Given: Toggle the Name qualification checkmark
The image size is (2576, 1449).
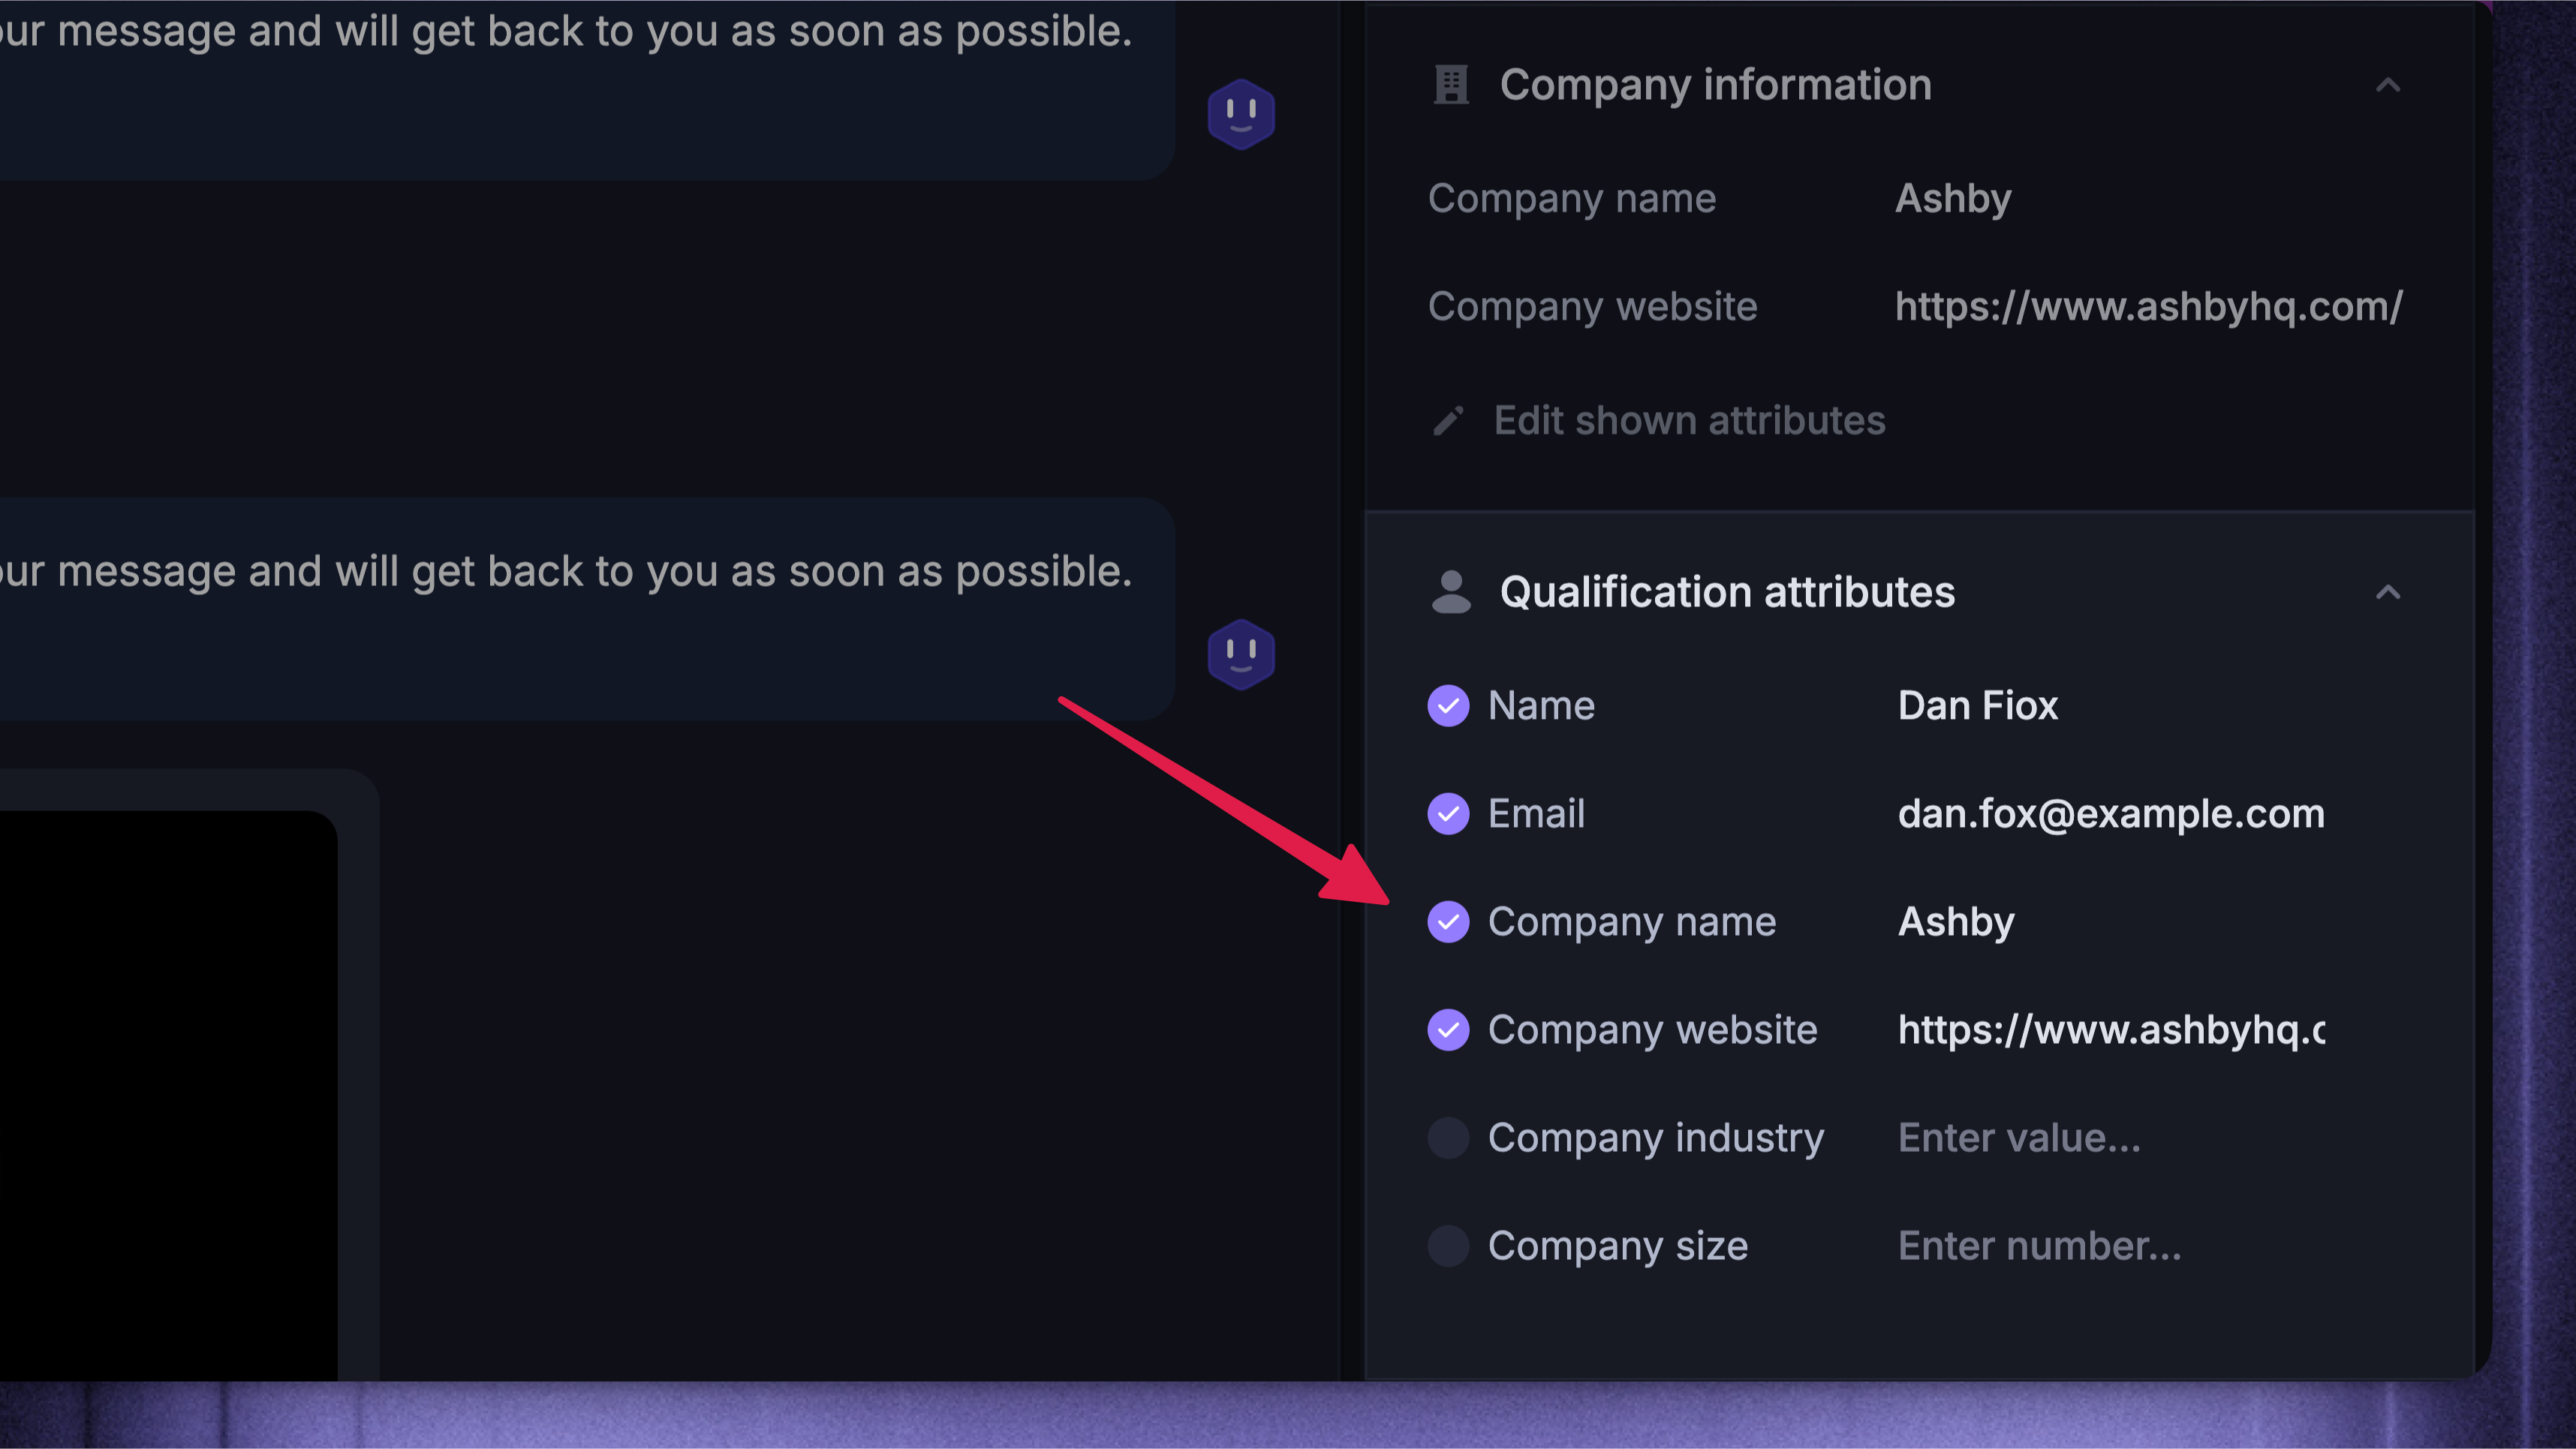Looking at the screenshot, I should tap(1448, 706).
